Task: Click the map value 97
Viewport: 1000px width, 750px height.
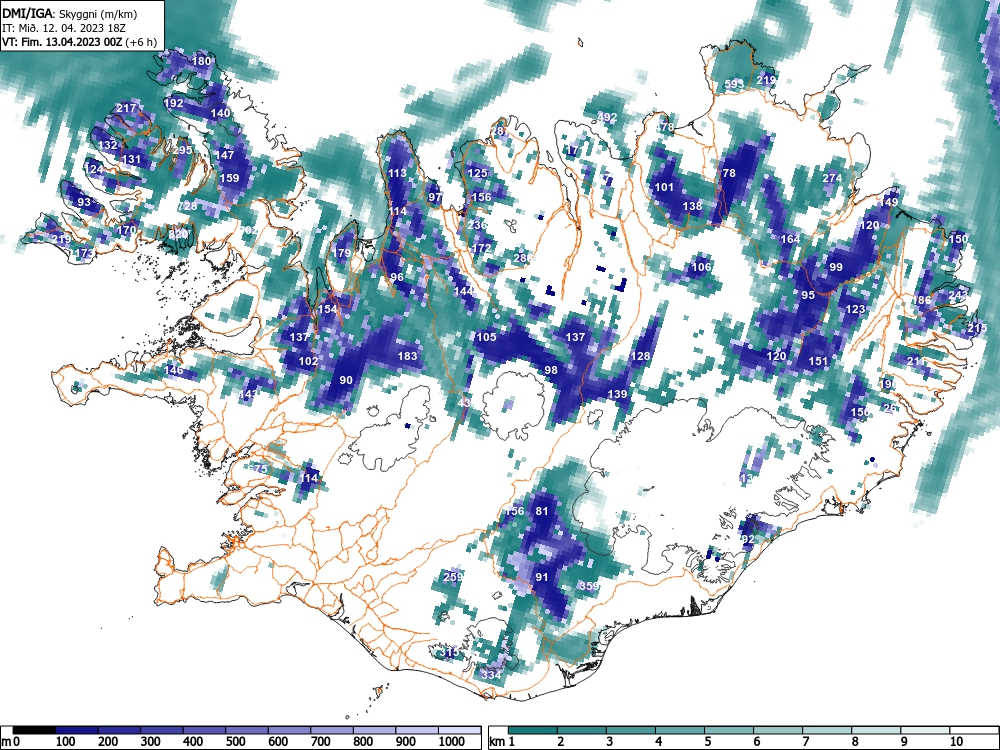Action: (x=435, y=197)
